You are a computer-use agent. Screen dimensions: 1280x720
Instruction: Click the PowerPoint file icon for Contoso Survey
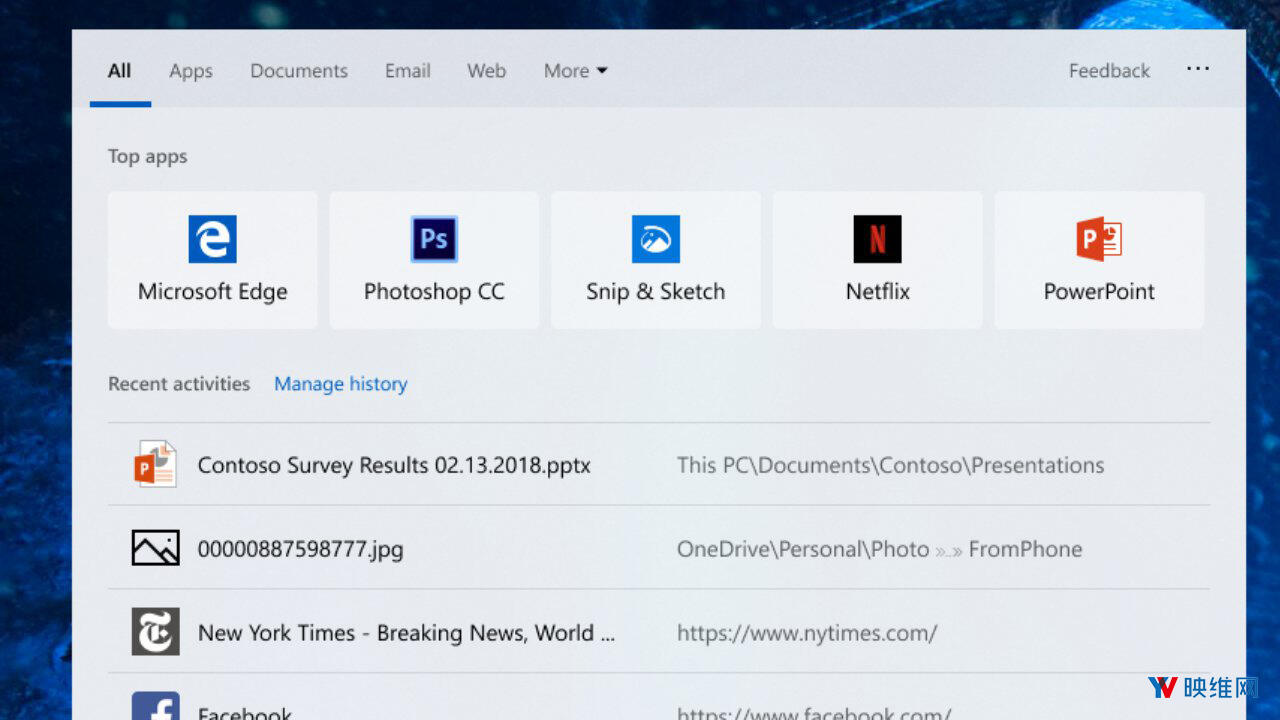155,465
